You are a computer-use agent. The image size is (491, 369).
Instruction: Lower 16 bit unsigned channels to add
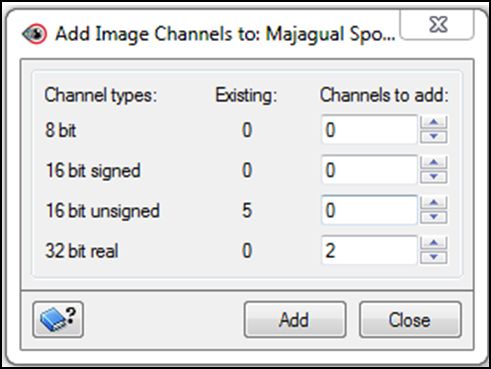(433, 217)
